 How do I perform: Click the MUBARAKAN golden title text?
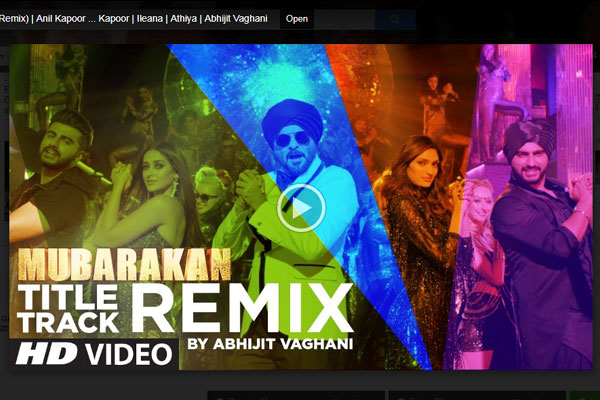125,264
